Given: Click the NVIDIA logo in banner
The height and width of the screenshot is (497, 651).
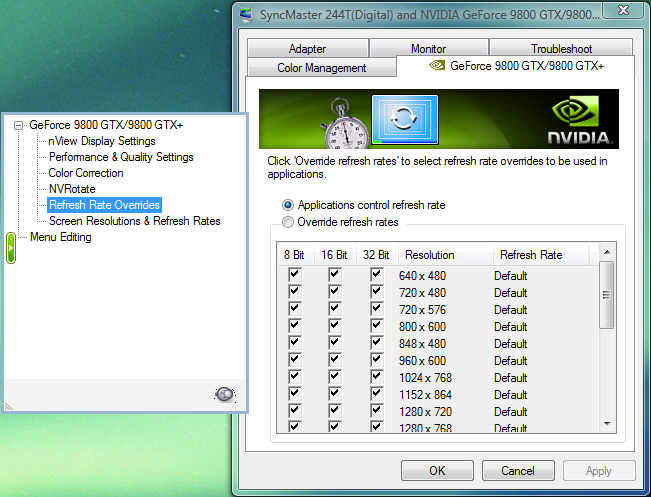Looking at the screenshot, I should [579, 120].
